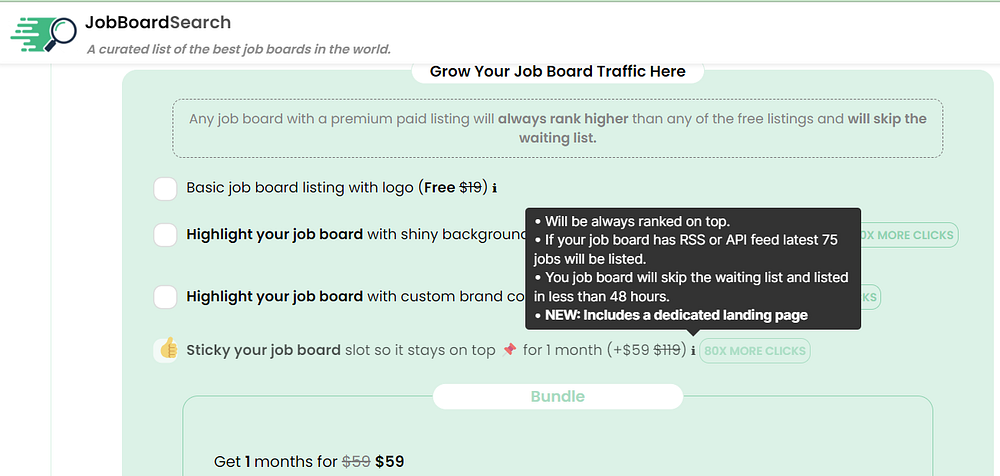This screenshot has height=476, width=1000.
Task: Open the info icon beside Basic listing
Action: coord(495,188)
